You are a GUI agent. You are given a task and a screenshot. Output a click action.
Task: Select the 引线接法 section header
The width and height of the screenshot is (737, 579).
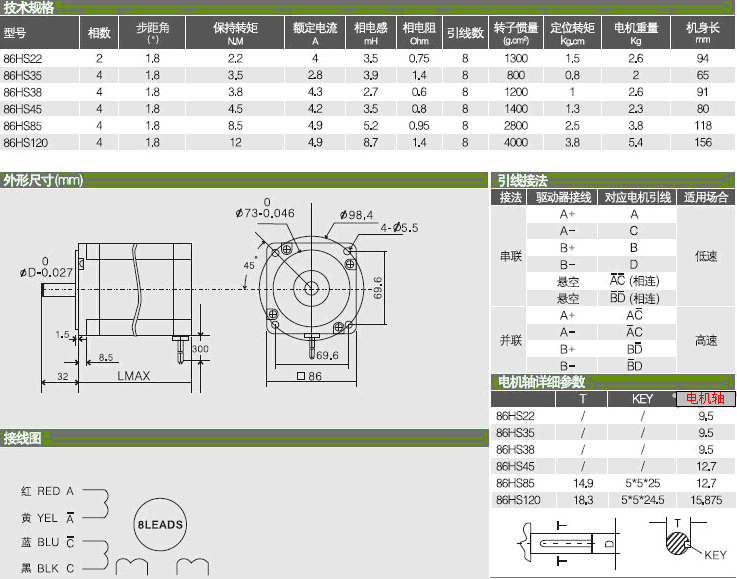click(x=522, y=181)
